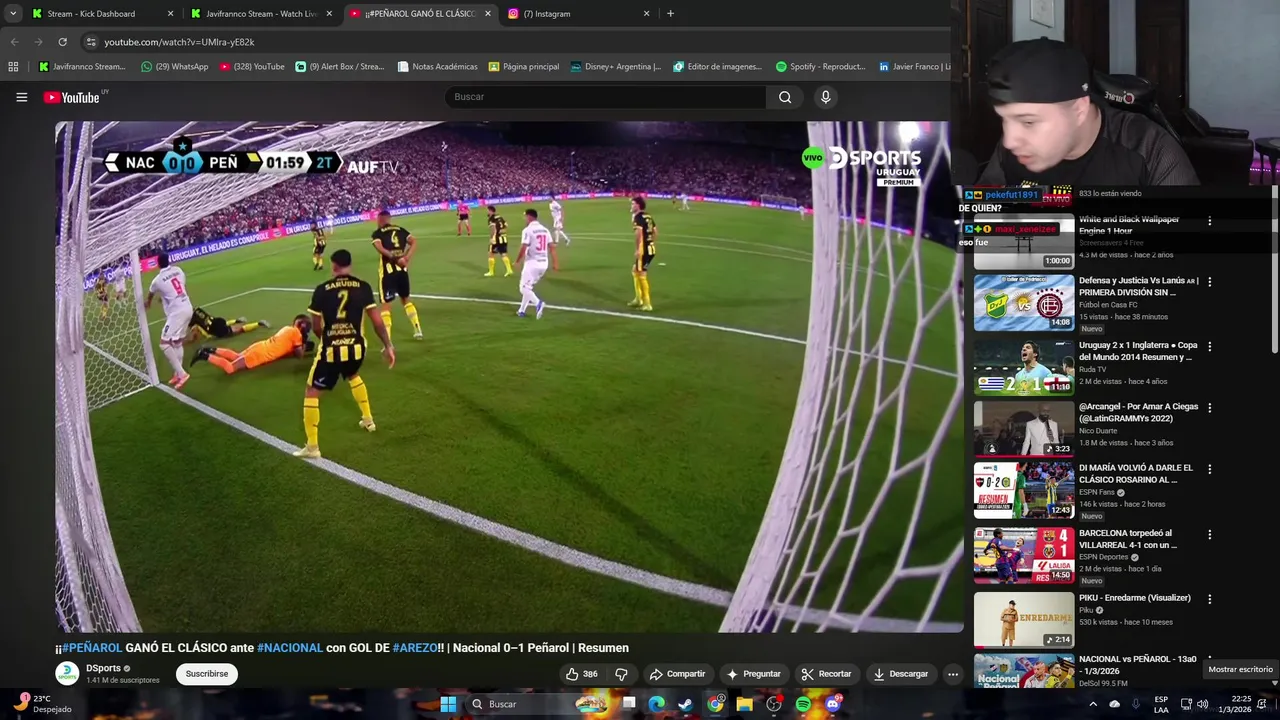Screen dimensions: 1280x720
Task: Type in the YouTube Buscar search field
Action: click(x=605, y=97)
